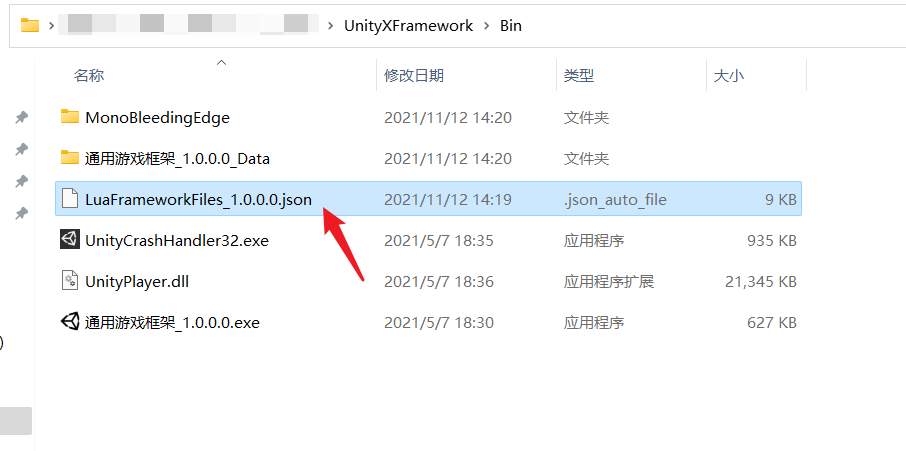This screenshot has height=451, width=906.
Task: Go to UnityXFramework in address path
Action: click(x=409, y=26)
